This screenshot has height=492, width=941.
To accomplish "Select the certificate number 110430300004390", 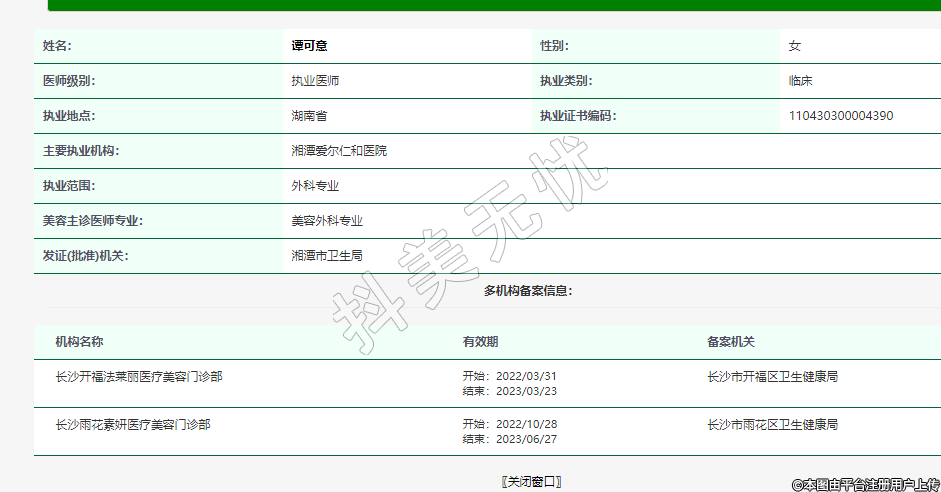I will pyautogui.click(x=840, y=116).
